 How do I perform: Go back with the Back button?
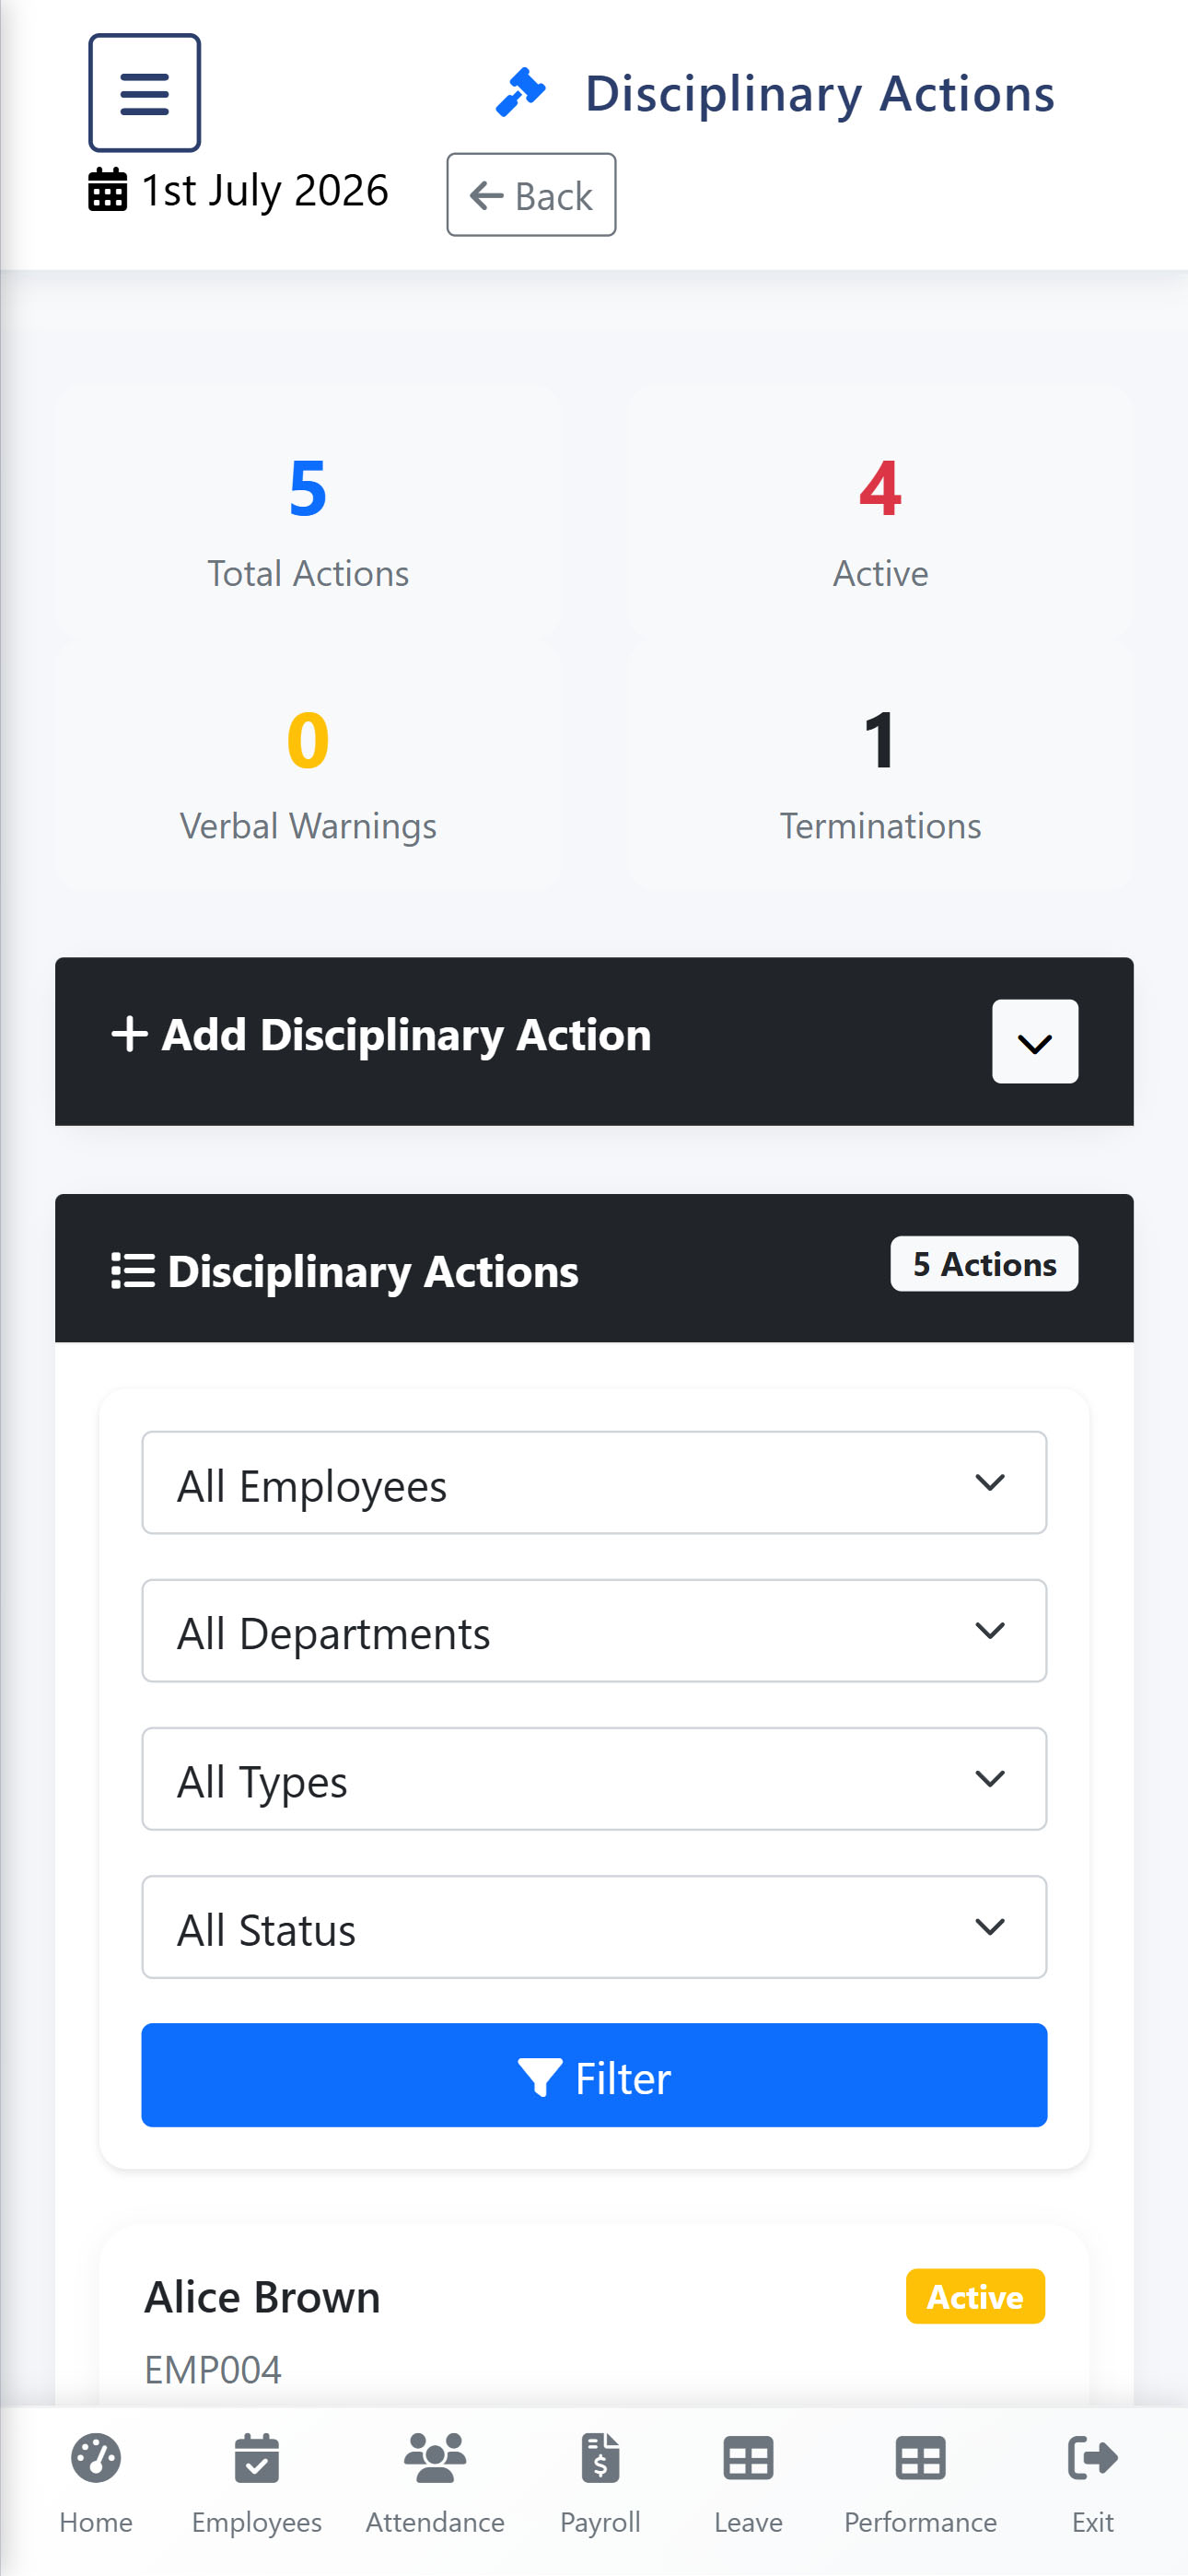point(531,195)
